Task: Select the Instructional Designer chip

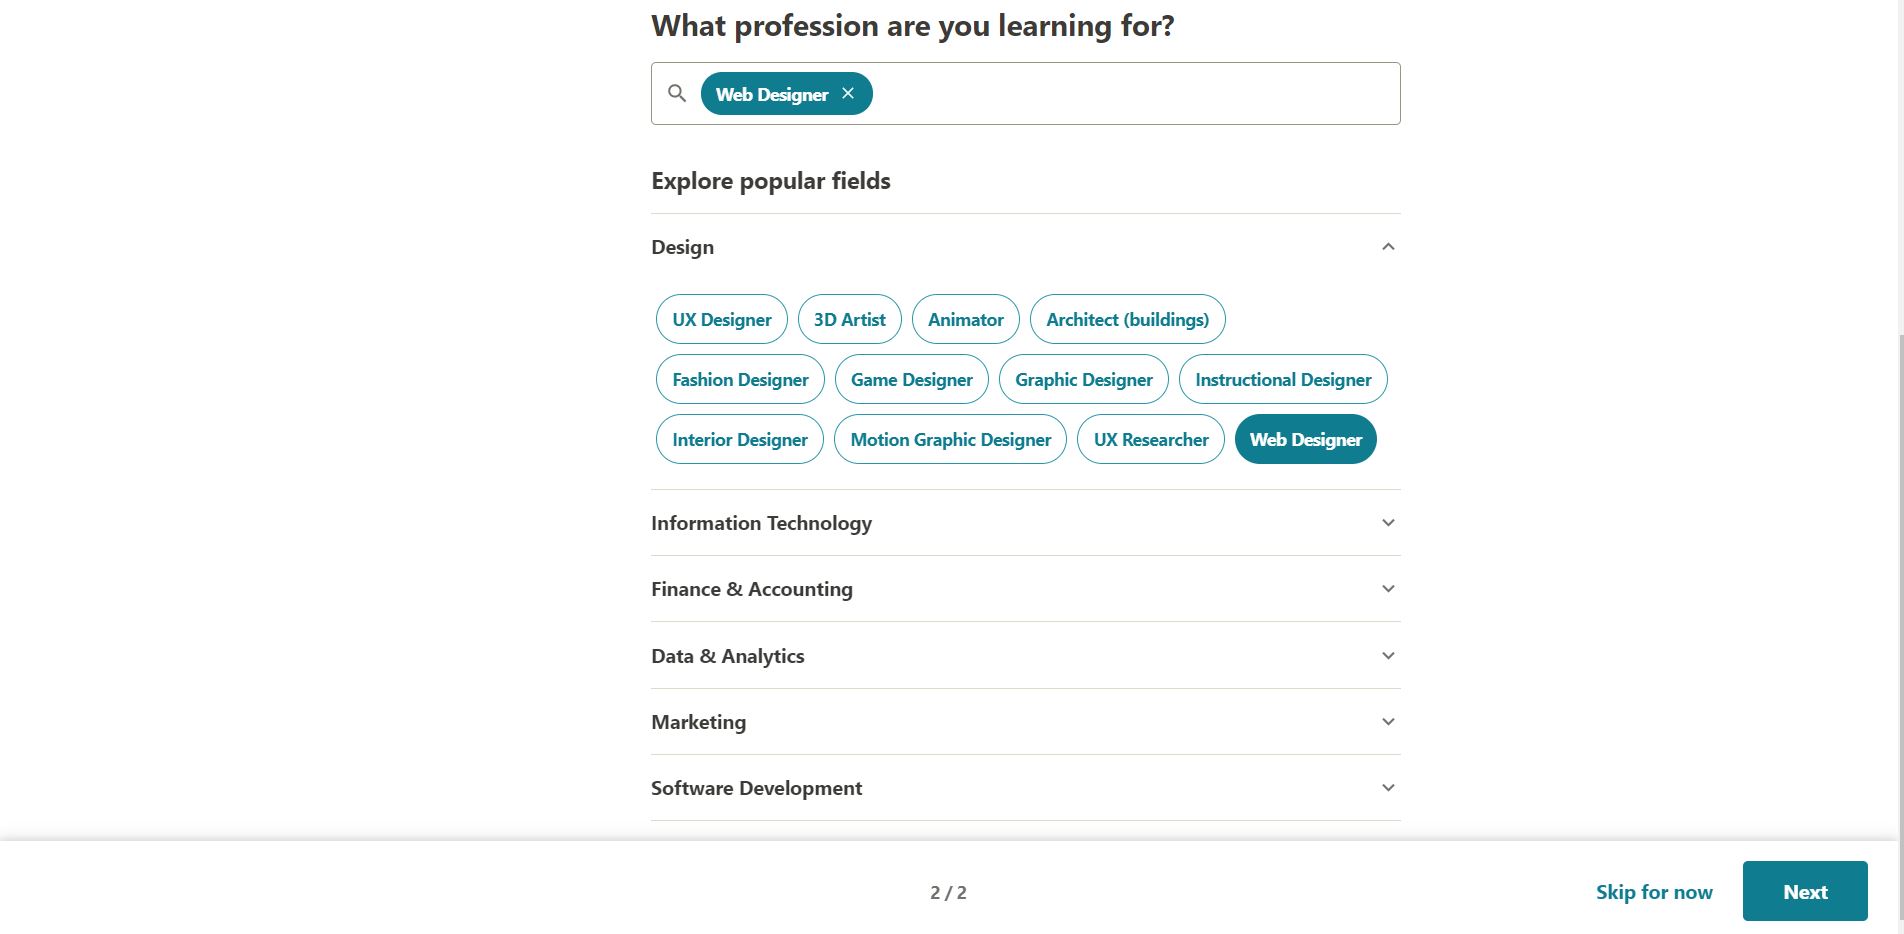Action: [x=1283, y=379]
